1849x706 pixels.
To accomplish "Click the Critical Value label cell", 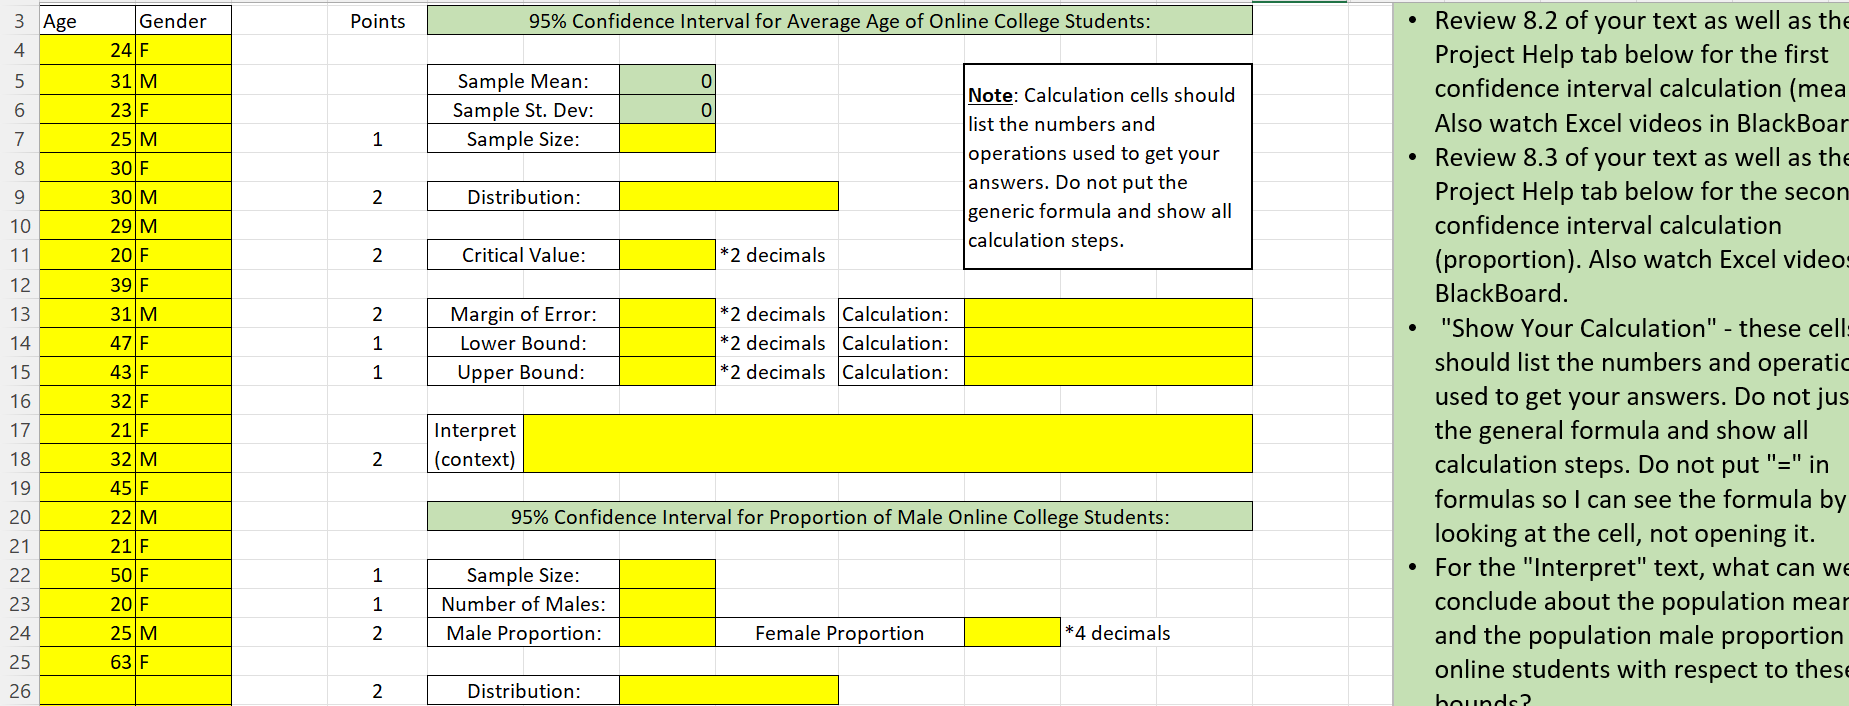I will coord(523,255).
